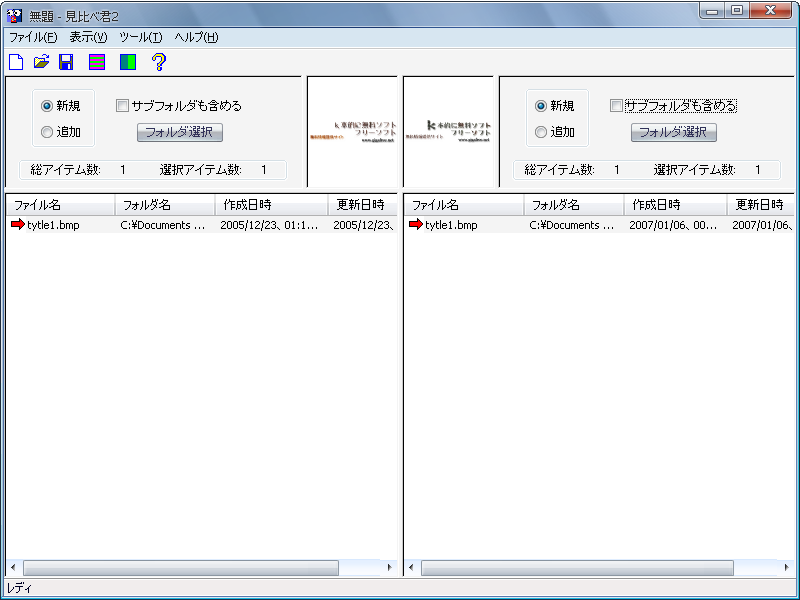Click left フォルダ選択 button
This screenshot has height=600, width=800.
(x=180, y=133)
